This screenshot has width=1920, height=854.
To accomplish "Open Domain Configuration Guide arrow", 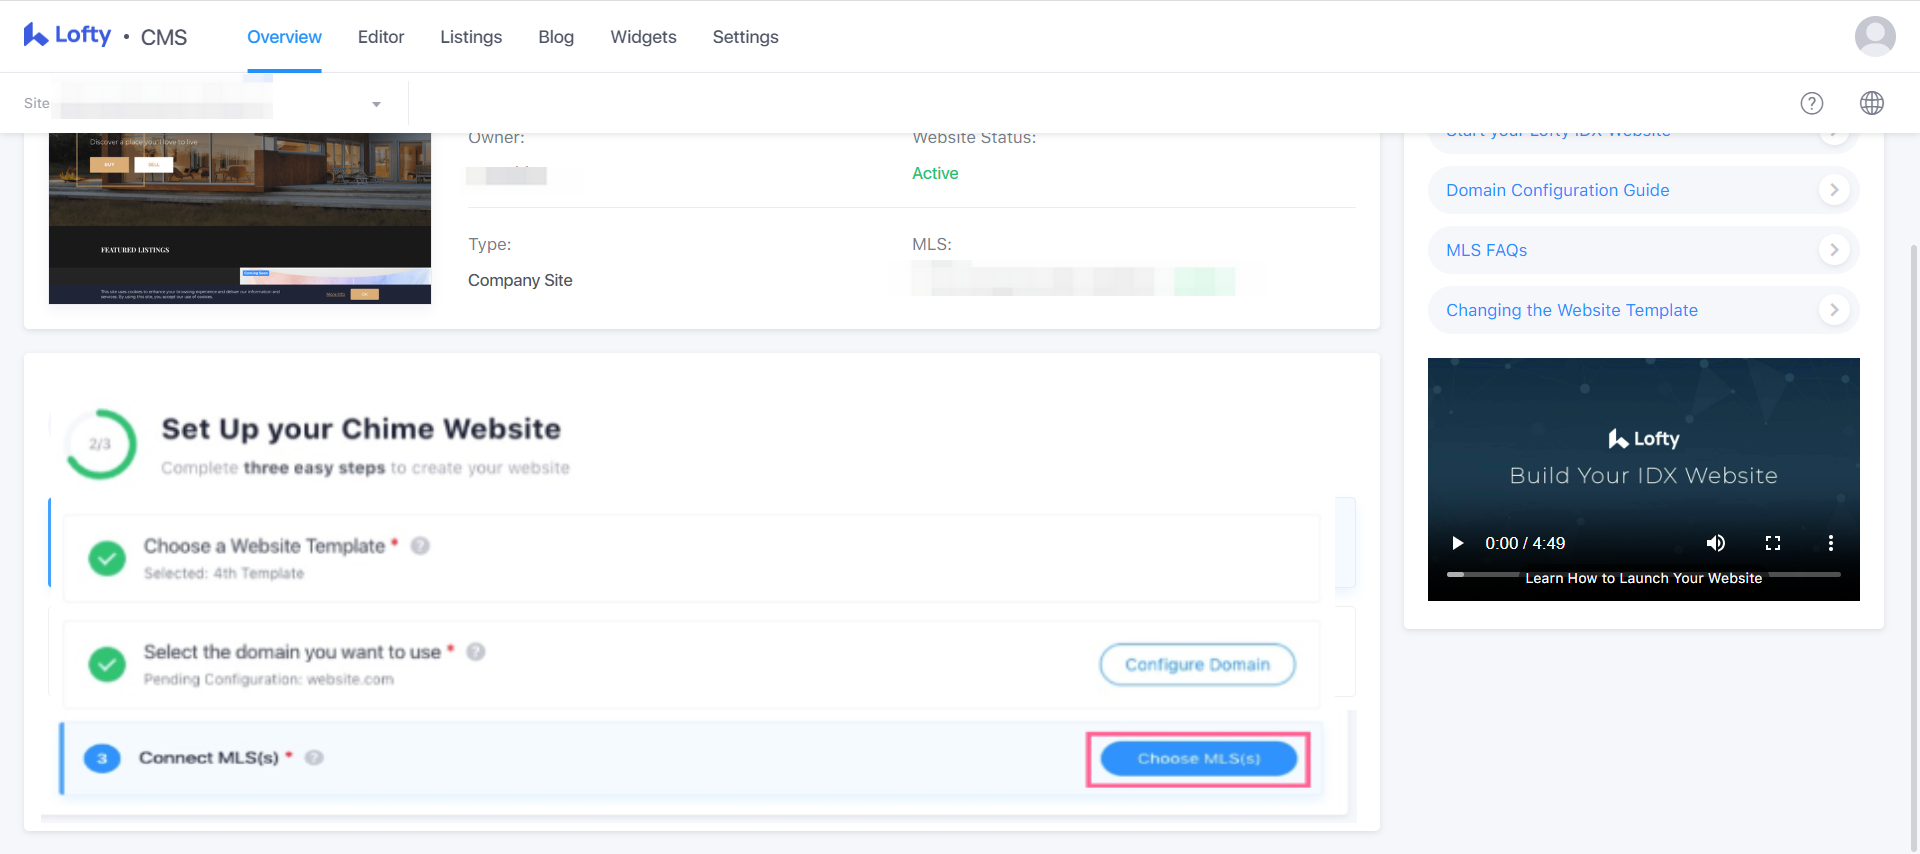I will coord(1834,190).
